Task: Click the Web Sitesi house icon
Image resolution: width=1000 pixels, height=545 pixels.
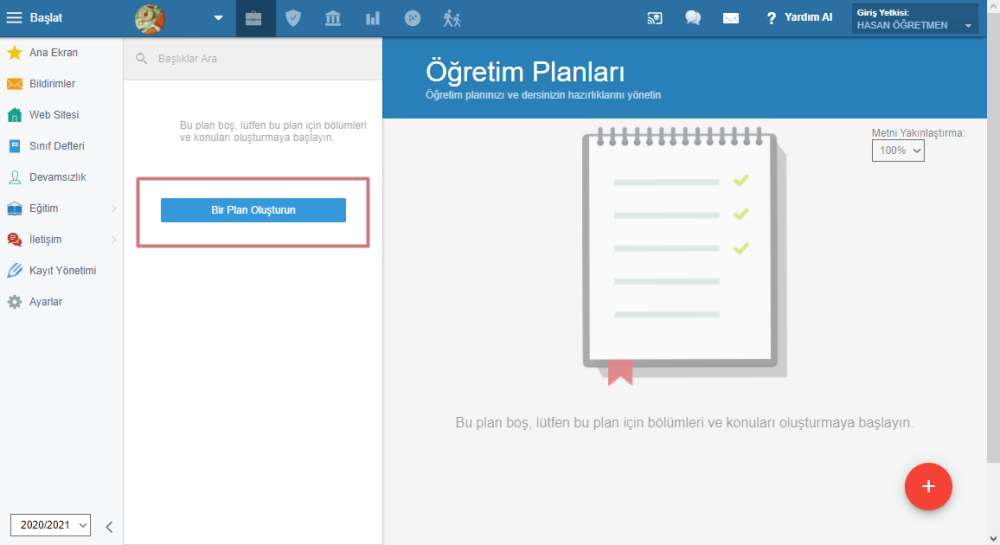Action: point(14,115)
